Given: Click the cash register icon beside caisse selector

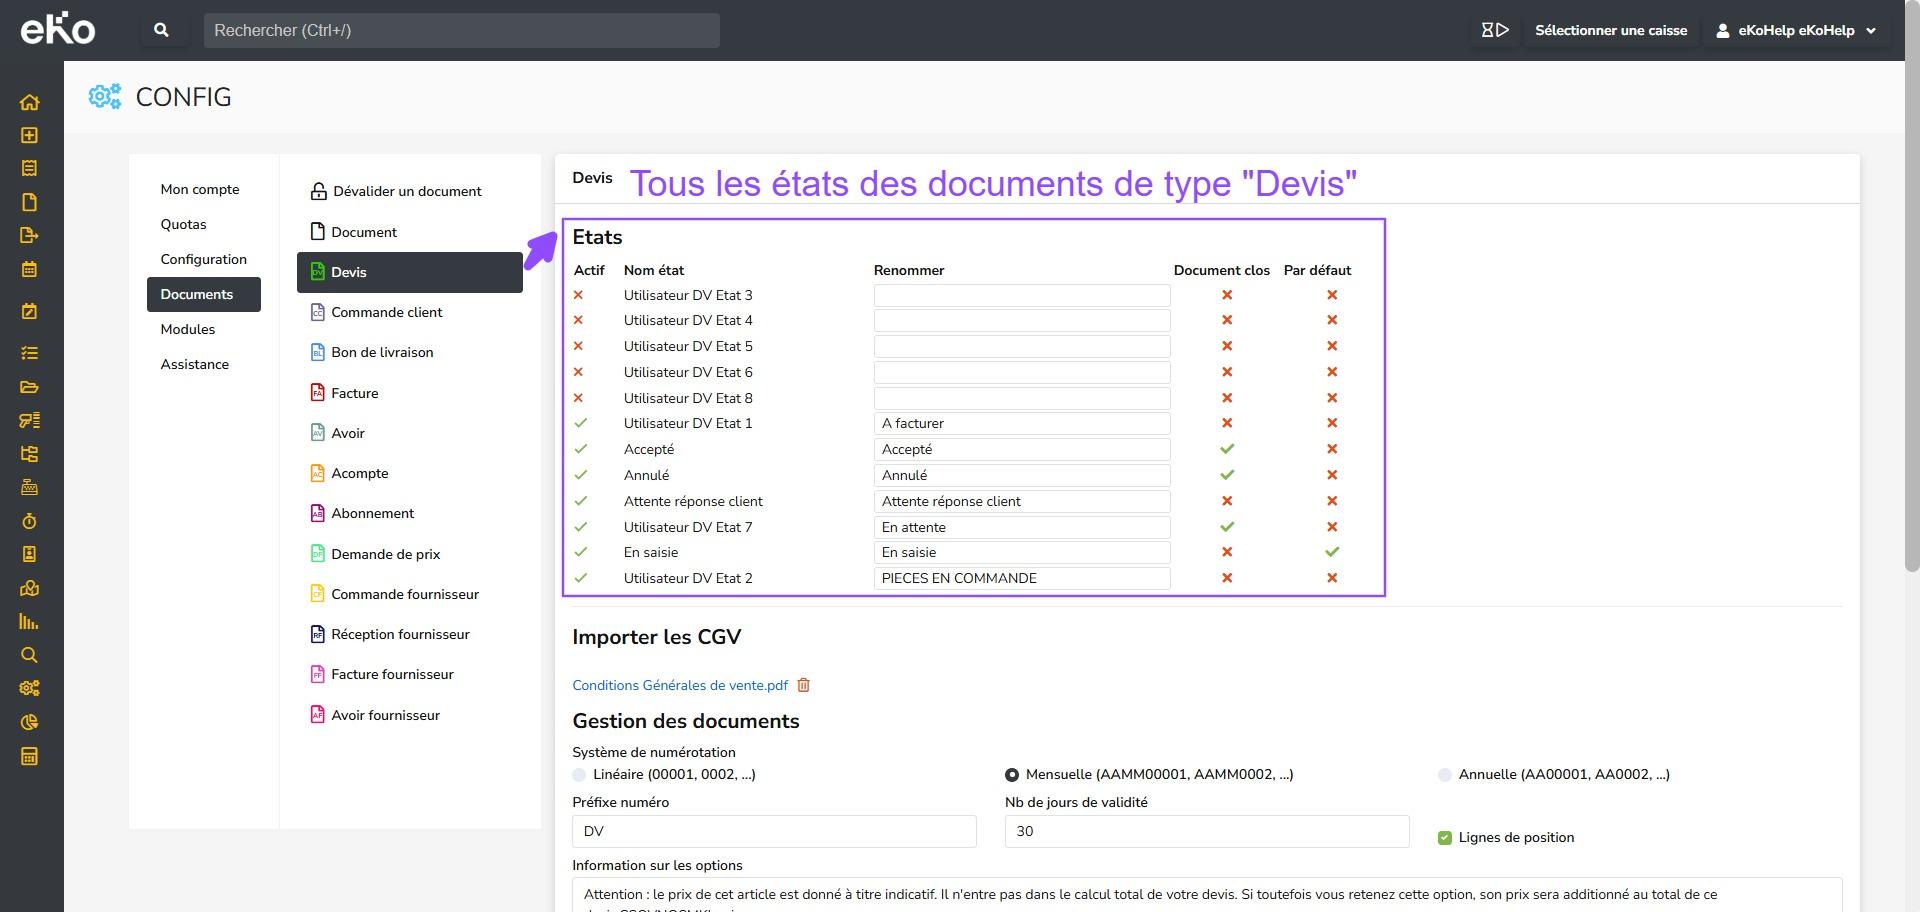Looking at the screenshot, I should click(1494, 30).
